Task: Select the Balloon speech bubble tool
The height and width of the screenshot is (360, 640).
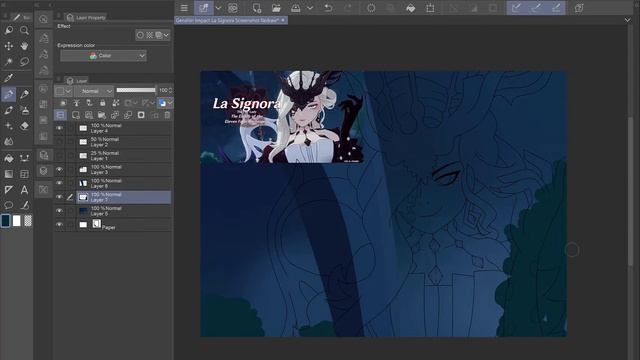Action: 9,205
